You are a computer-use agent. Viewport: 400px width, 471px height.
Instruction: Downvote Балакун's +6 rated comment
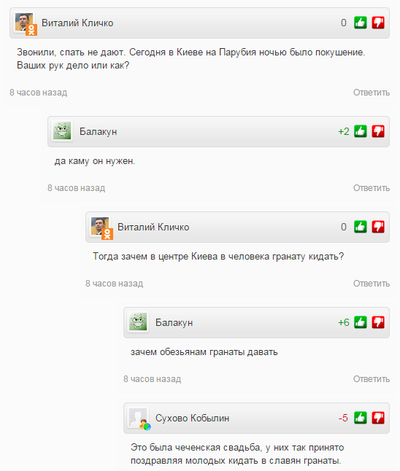(x=378, y=322)
